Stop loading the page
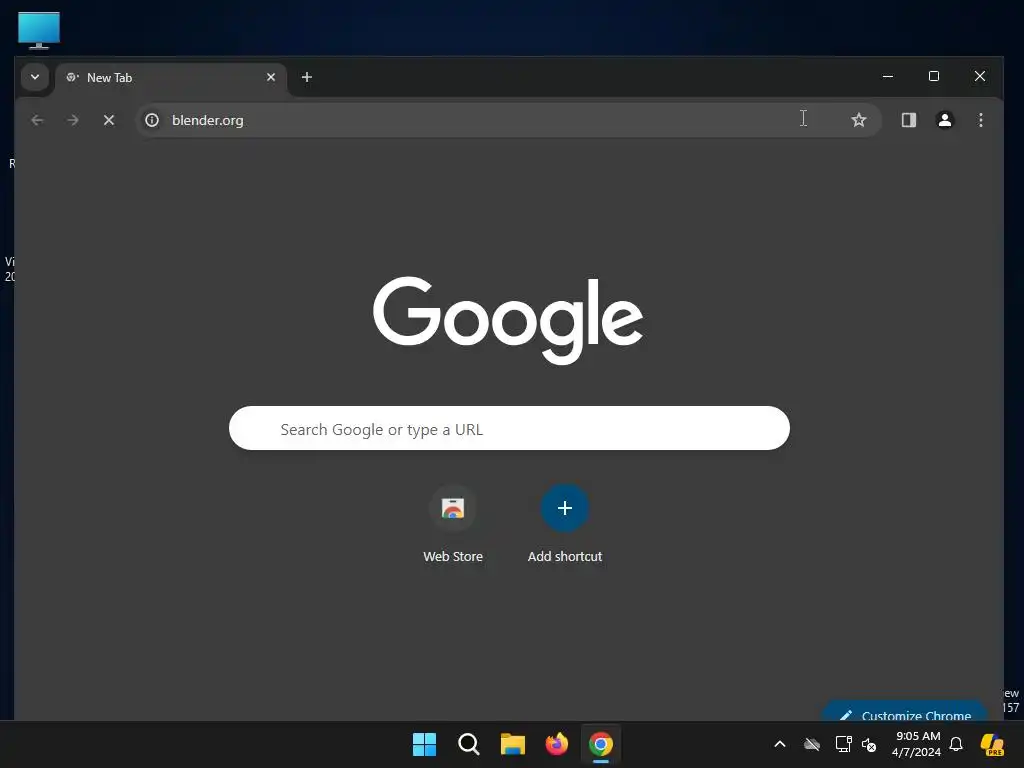The width and height of the screenshot is (1024, 768). coord(108,120)
